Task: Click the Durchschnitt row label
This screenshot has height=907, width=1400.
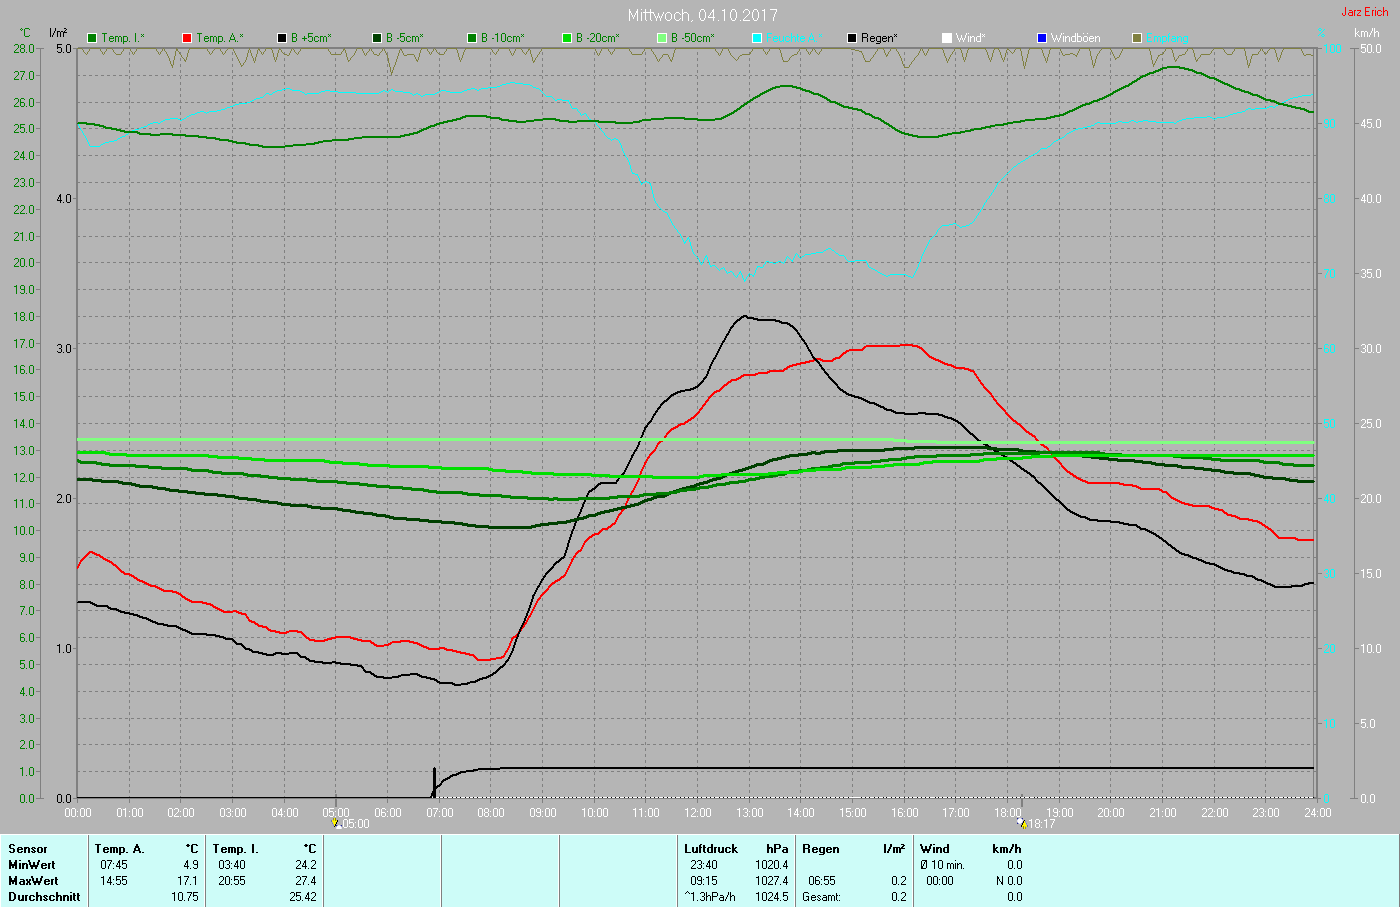Action: [x=44, y=897]
